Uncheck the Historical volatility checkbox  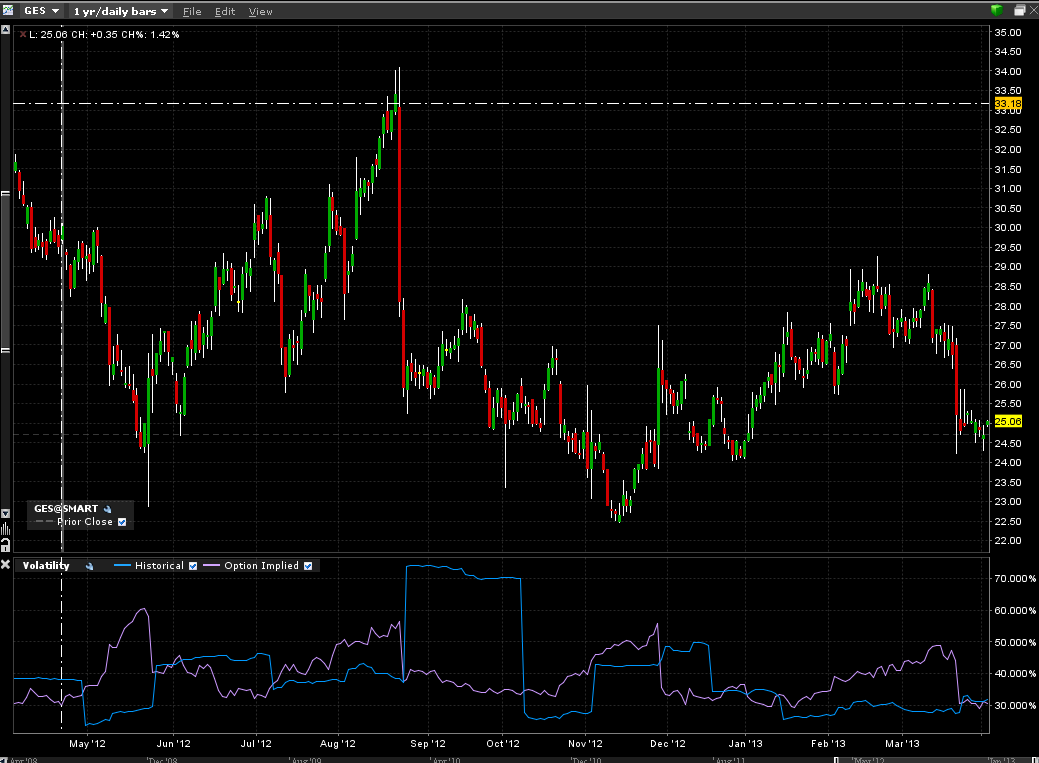click(x=193, y=566)
